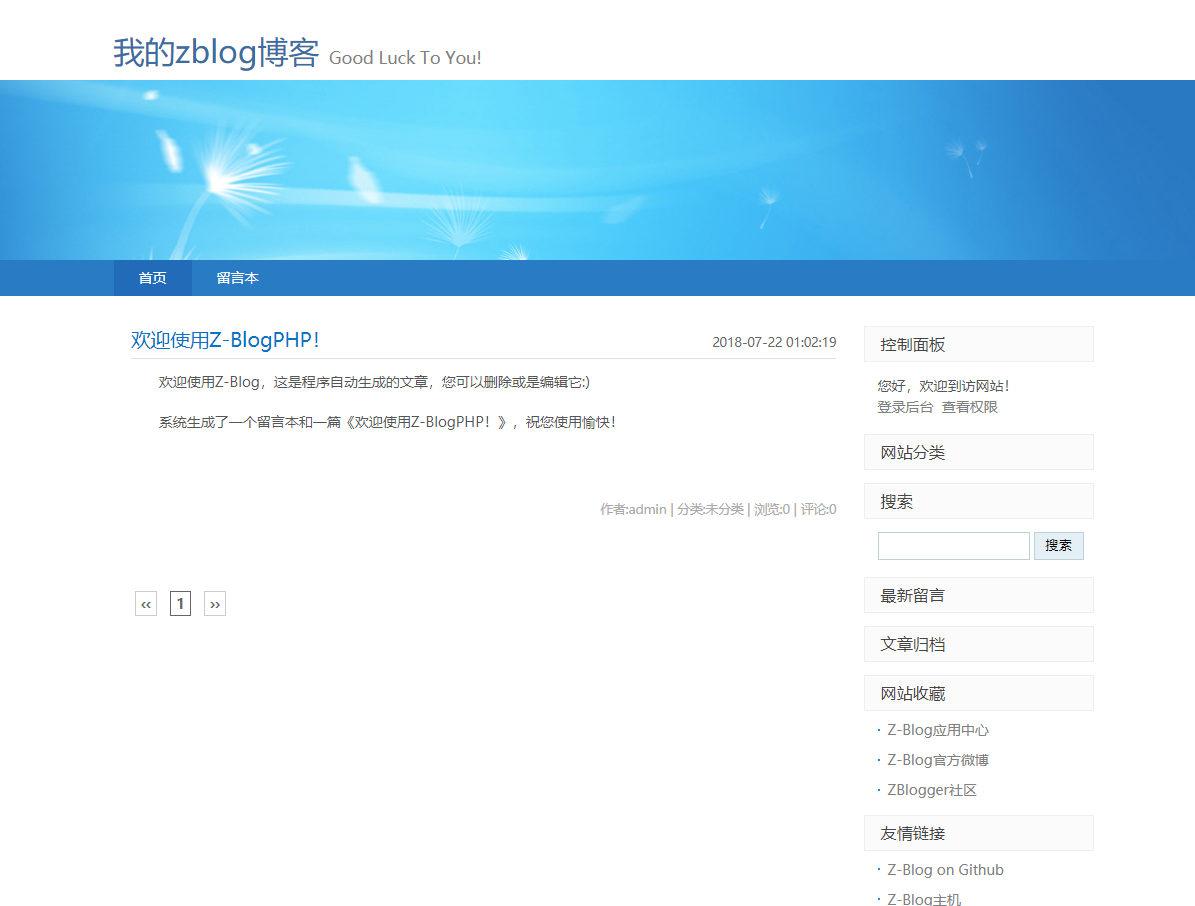
Task: Click the next page arrow icon
Action: (x=214, y=603)
